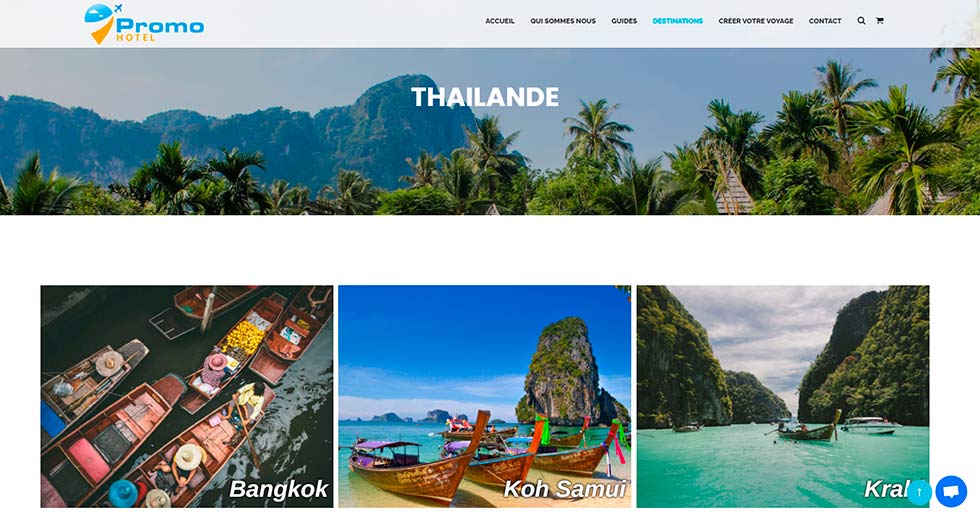
Task: Click Créer Votre Voyage in navigation
Action: (756, 21)
